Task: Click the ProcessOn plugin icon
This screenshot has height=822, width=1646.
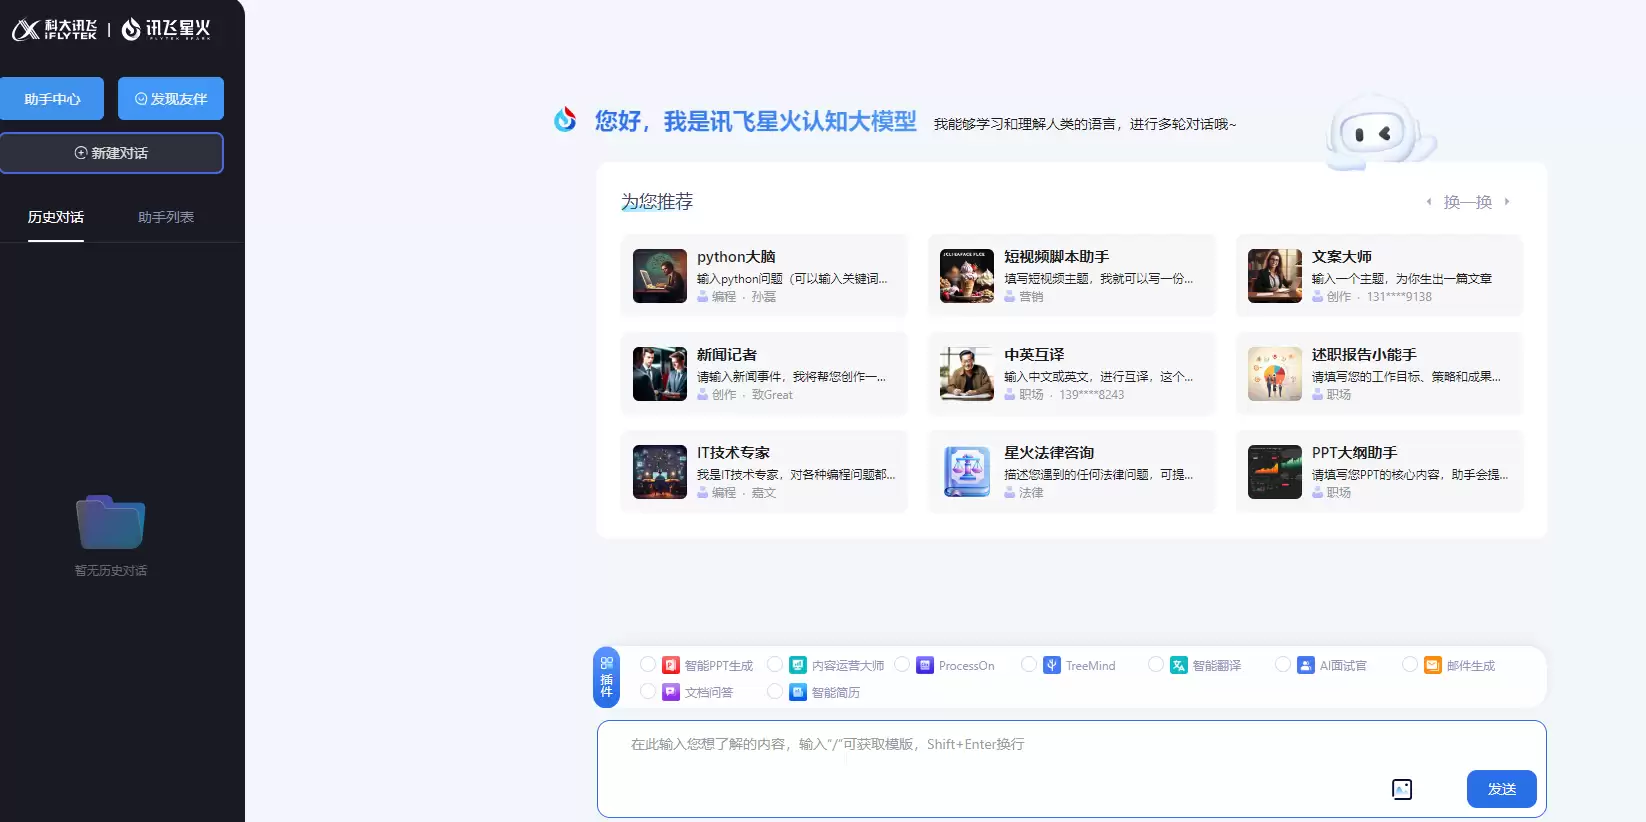Action: (x=925, y=665)
